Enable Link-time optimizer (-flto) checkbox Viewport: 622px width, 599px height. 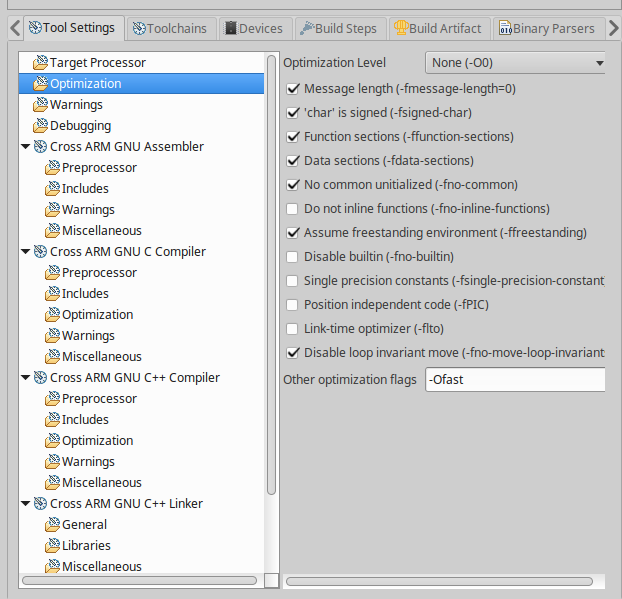click(292, 329)
